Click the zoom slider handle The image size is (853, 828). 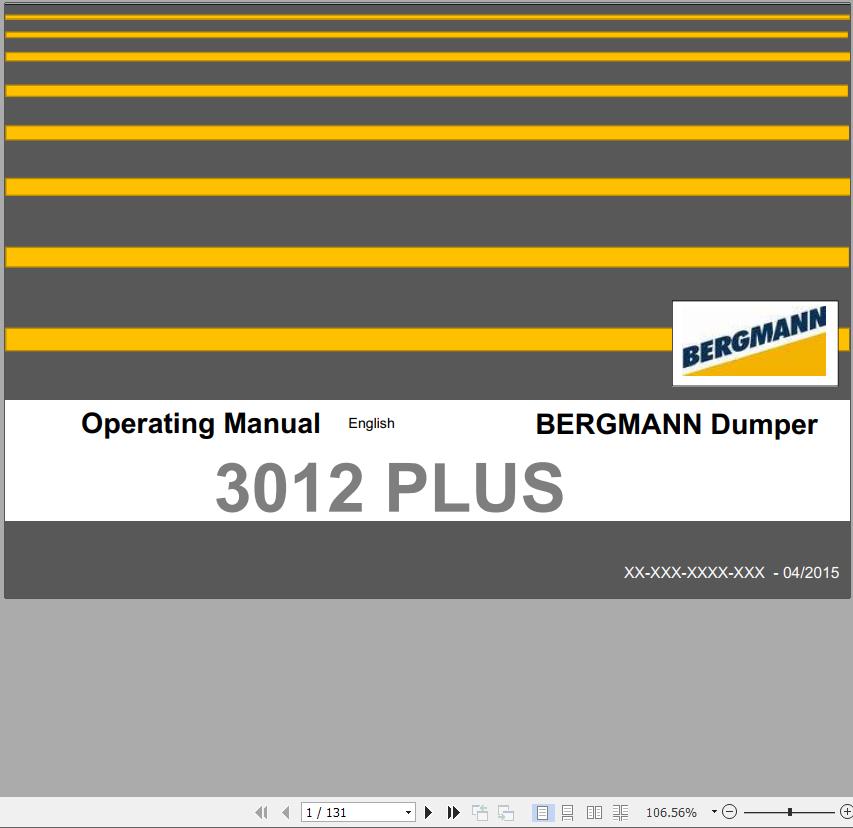click(x=789, y=812)
